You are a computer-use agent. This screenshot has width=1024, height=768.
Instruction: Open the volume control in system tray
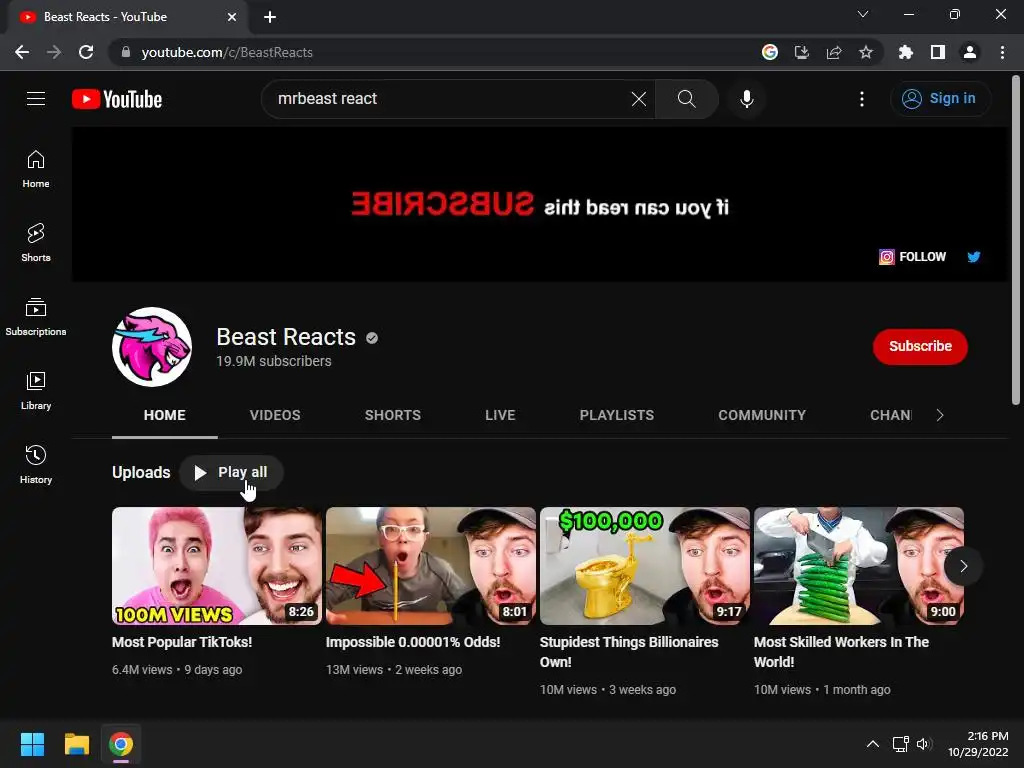pos(923,744)
